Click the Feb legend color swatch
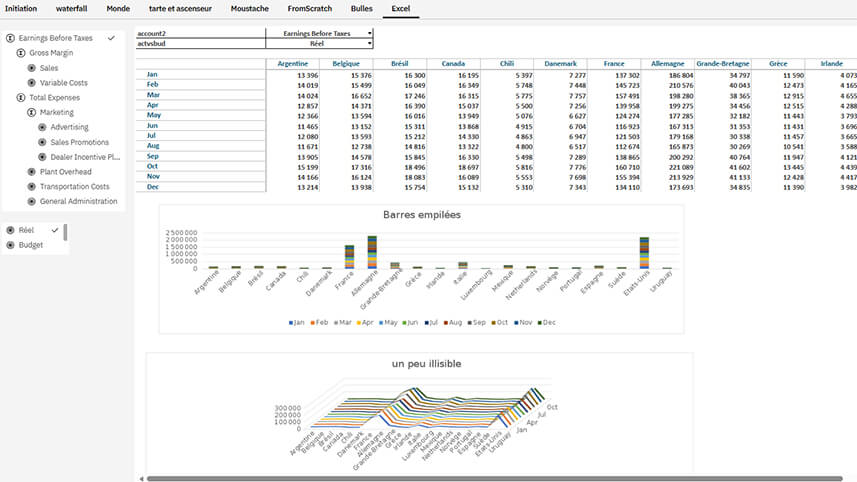The height and width of the screenshot is (482, 857). [x=313, y=323]
